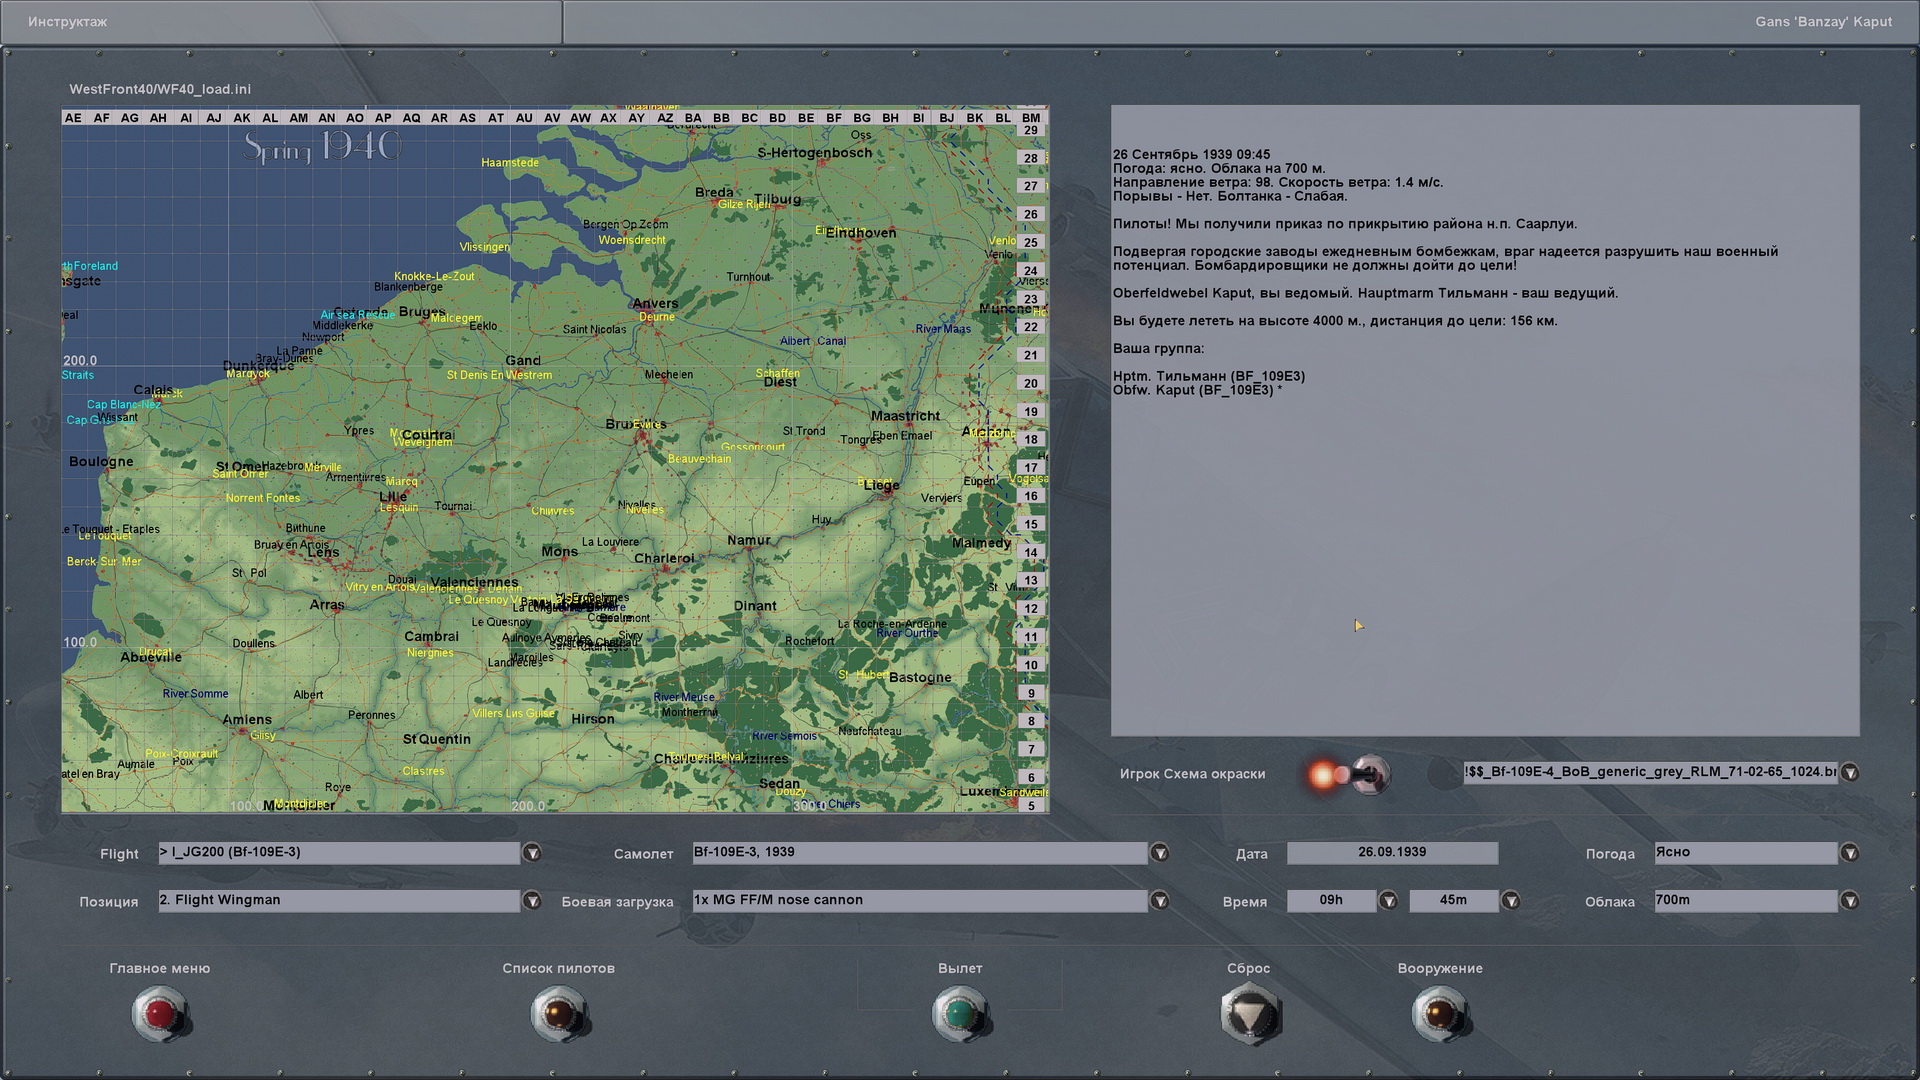The height and width of the screenshot is (1080, 1920).
Task: Expand the Погода weather dropdown
Action: [x=1850, y=853]
